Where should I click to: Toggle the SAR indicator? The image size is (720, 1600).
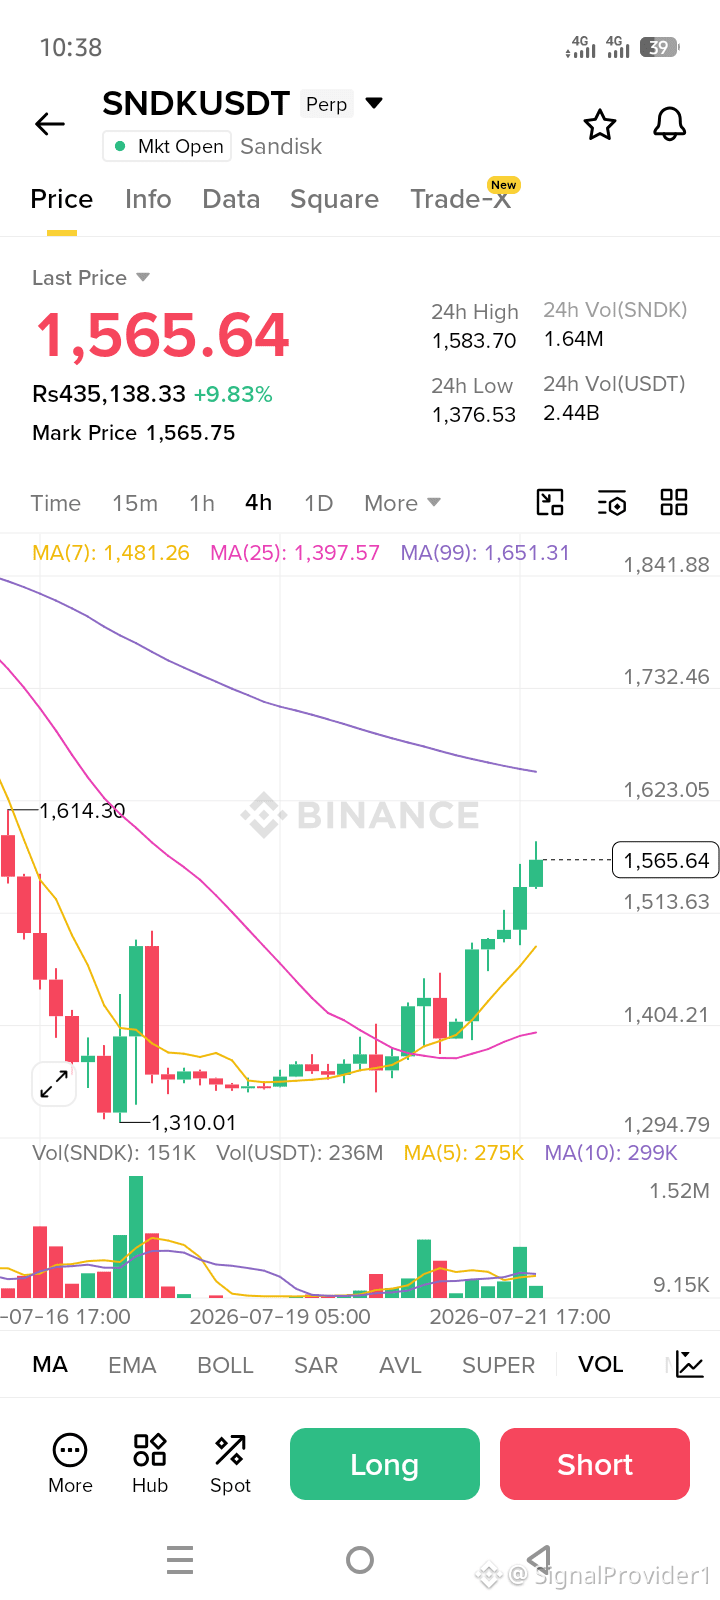pyautogui.click(x=316, y=1365)
